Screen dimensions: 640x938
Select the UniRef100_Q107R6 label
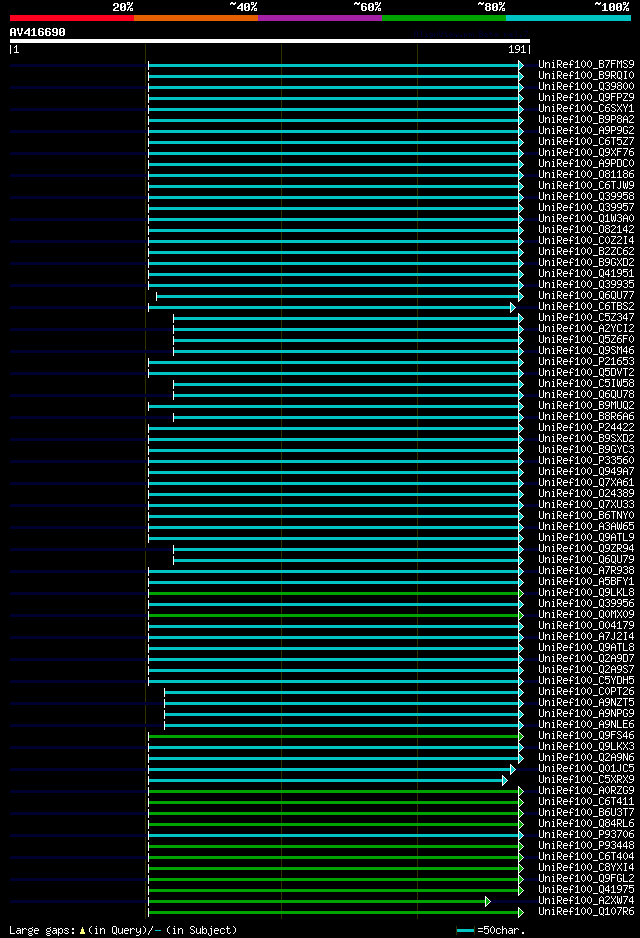click(586, 912)
